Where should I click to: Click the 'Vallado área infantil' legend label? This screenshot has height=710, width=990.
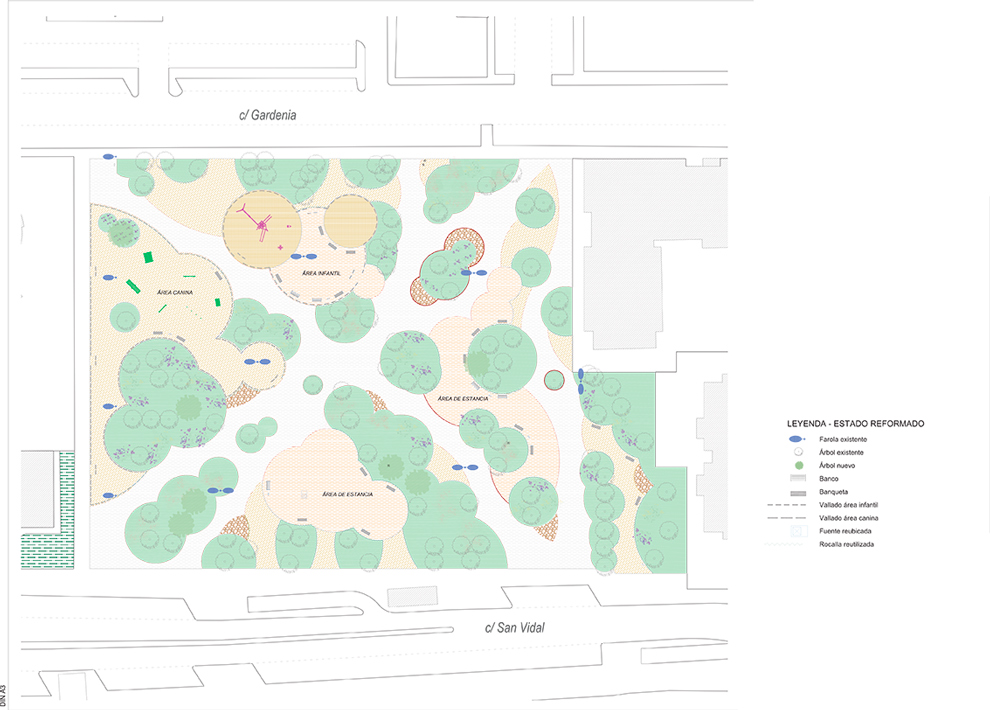[848, 505]
